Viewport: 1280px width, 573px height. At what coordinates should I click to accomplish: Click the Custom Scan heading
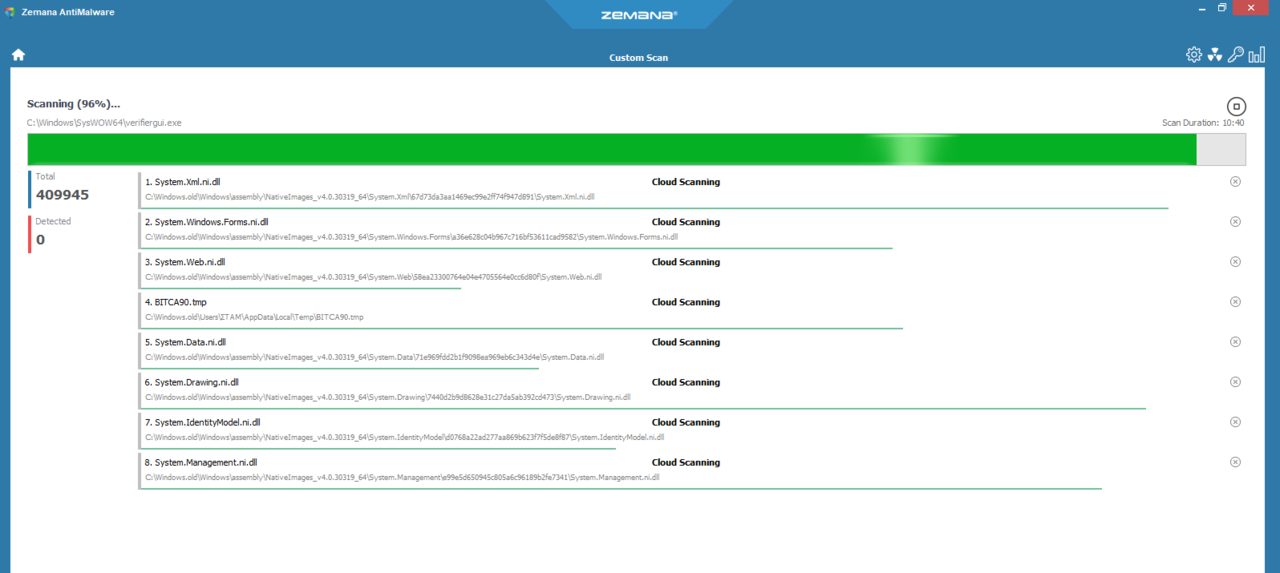pos(639,58)
